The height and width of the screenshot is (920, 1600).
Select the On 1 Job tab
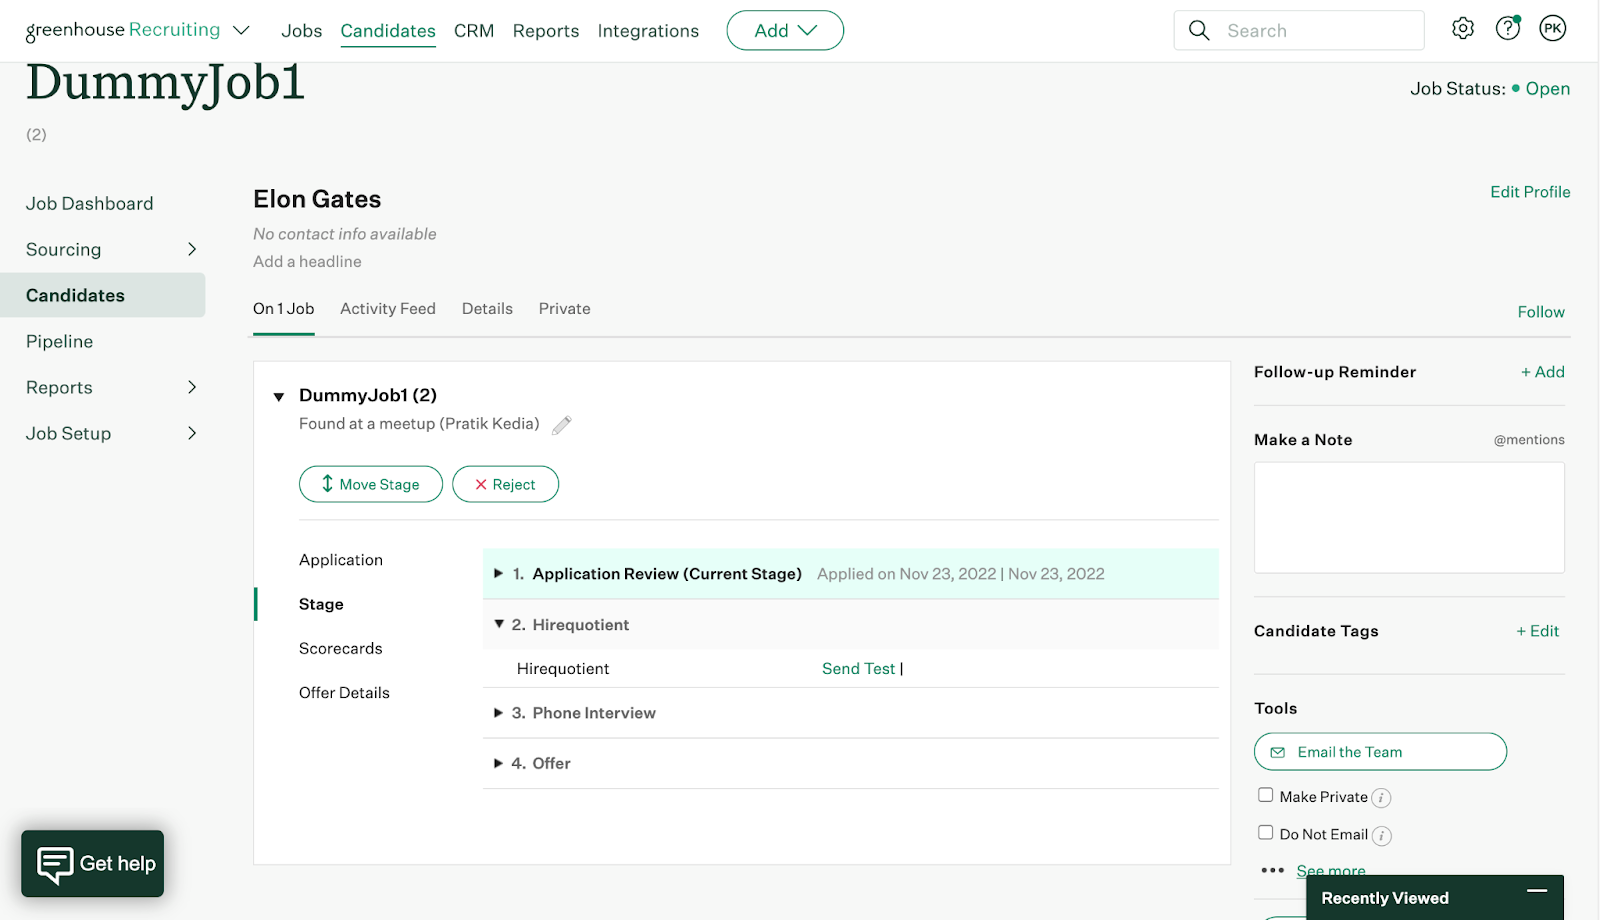(283, 309)
